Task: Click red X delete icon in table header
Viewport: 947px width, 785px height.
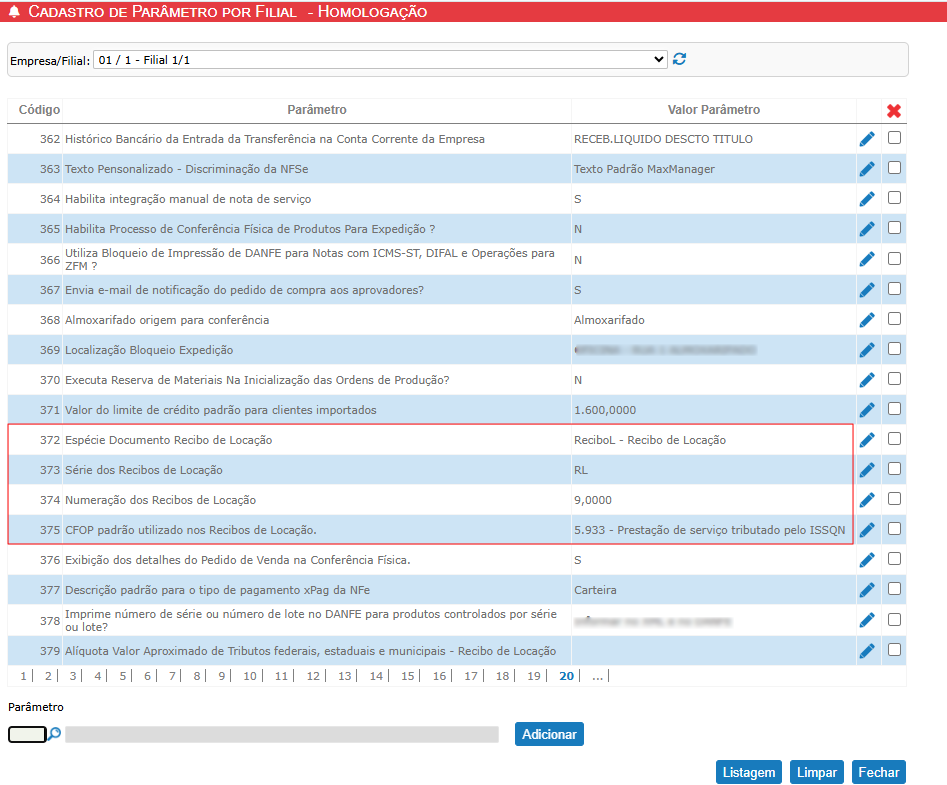Action: point(894,111)
